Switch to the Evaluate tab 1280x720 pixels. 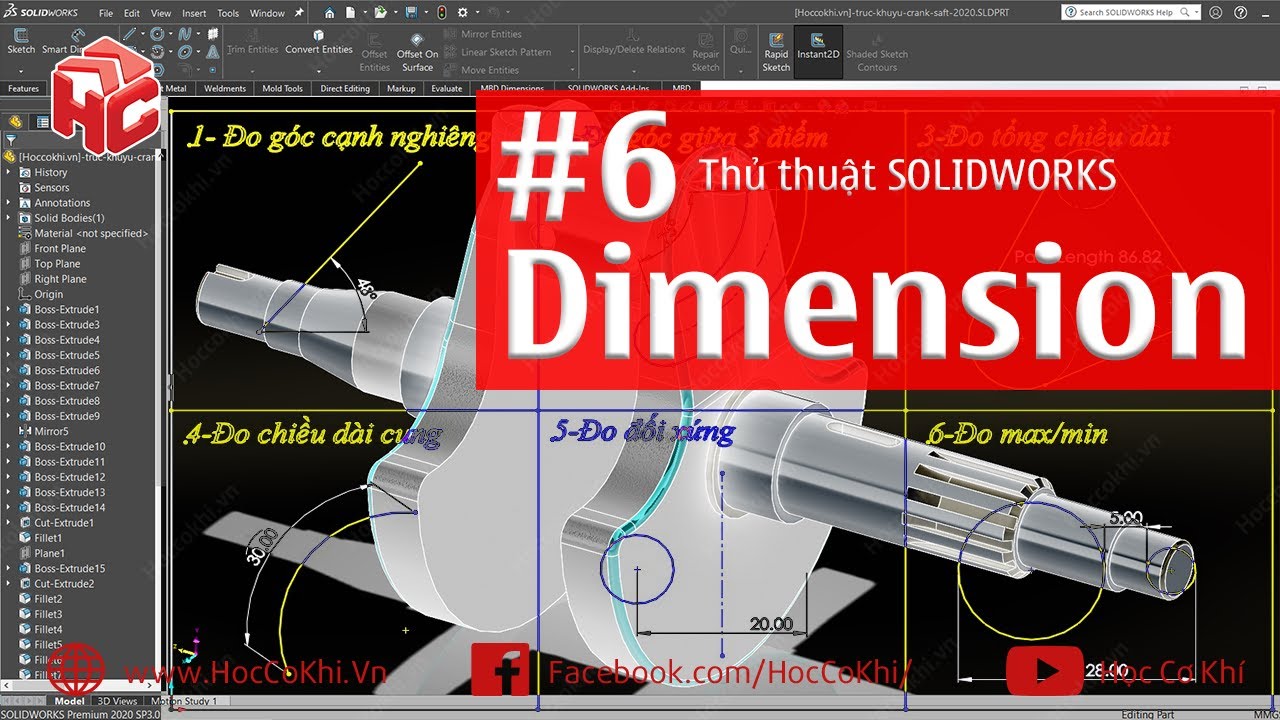coord(447,88)
